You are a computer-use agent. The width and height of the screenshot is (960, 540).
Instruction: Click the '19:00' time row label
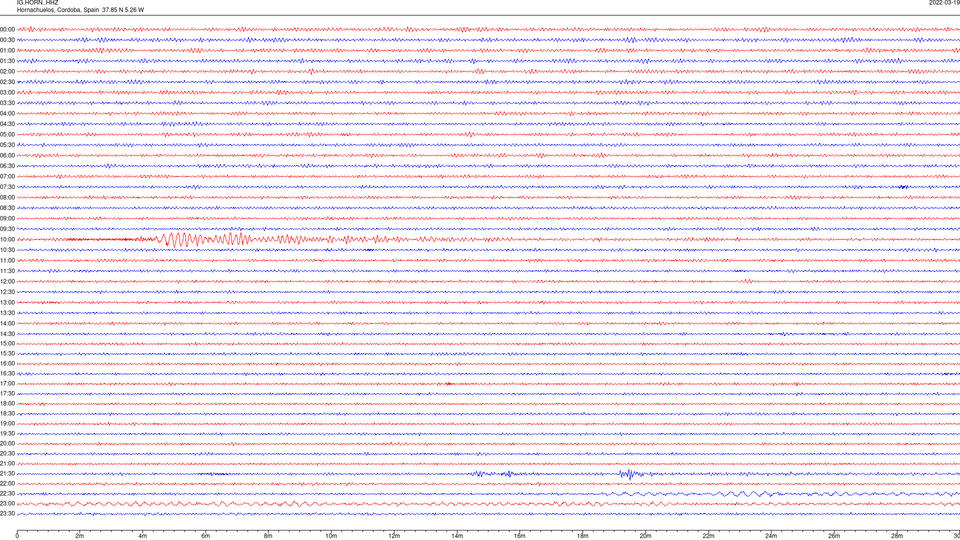pos(7,424)
